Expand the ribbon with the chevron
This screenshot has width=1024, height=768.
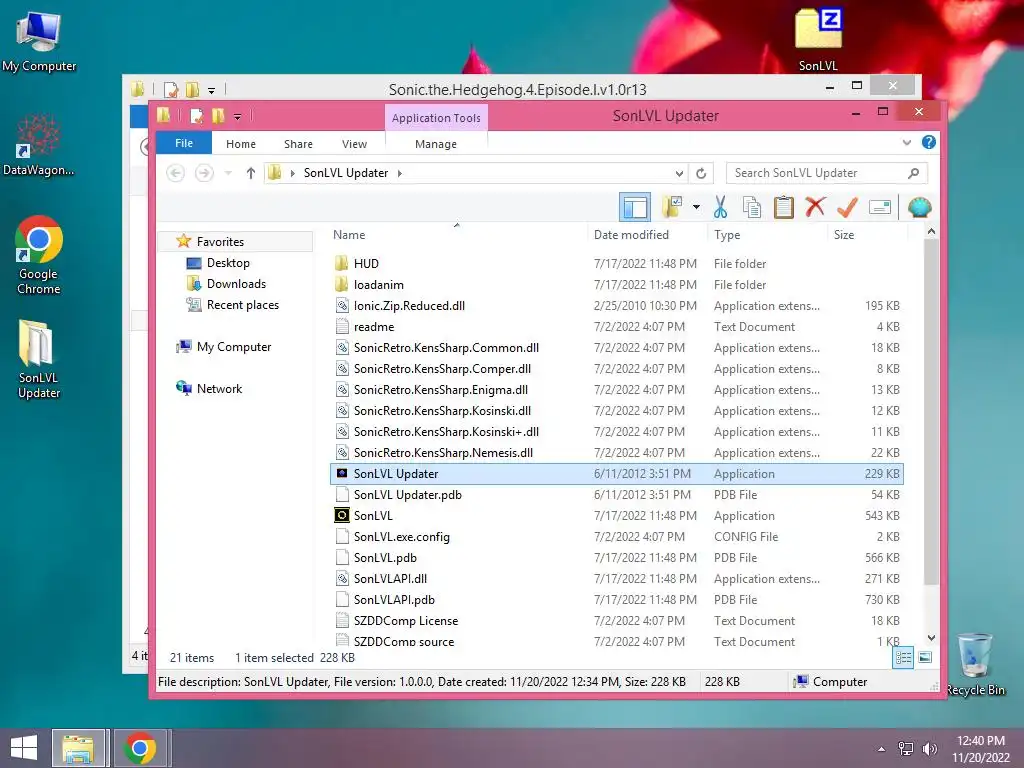coord(906,142)
